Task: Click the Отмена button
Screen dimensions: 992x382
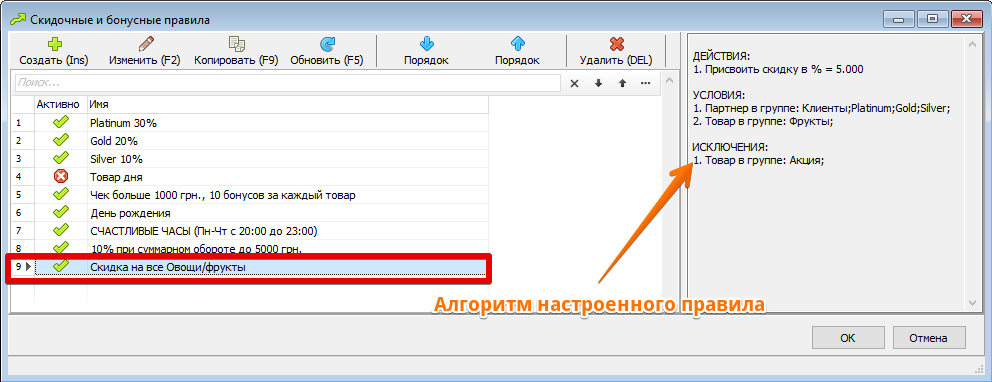Action: click(929, 338)
